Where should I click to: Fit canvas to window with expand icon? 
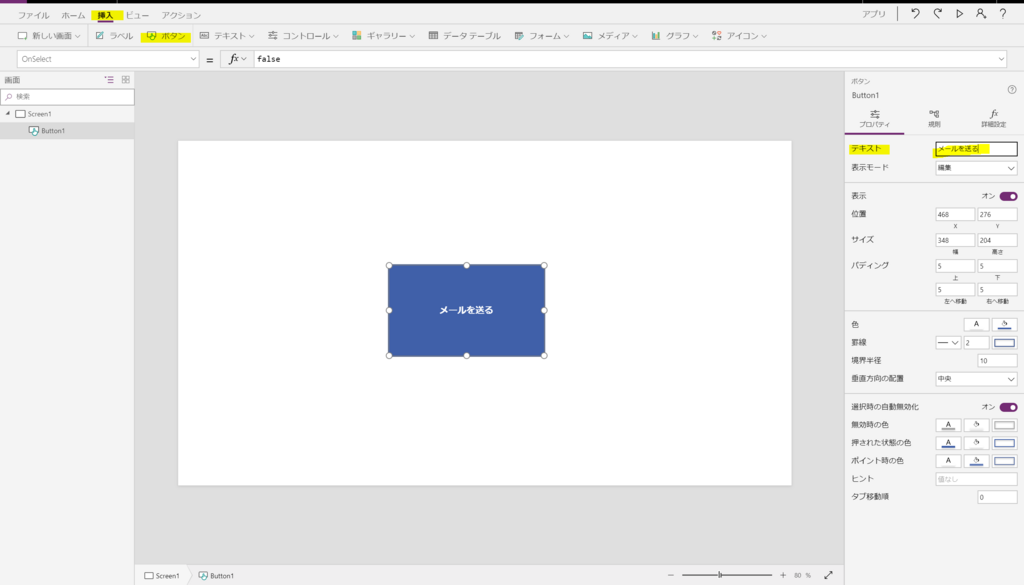828,575
